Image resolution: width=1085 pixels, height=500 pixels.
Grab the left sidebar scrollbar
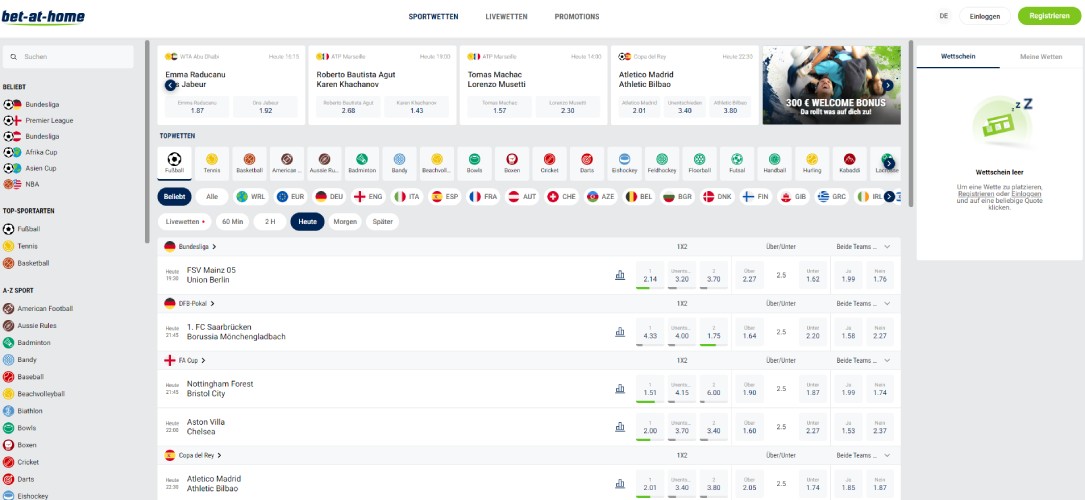click(x=147, y=142)
